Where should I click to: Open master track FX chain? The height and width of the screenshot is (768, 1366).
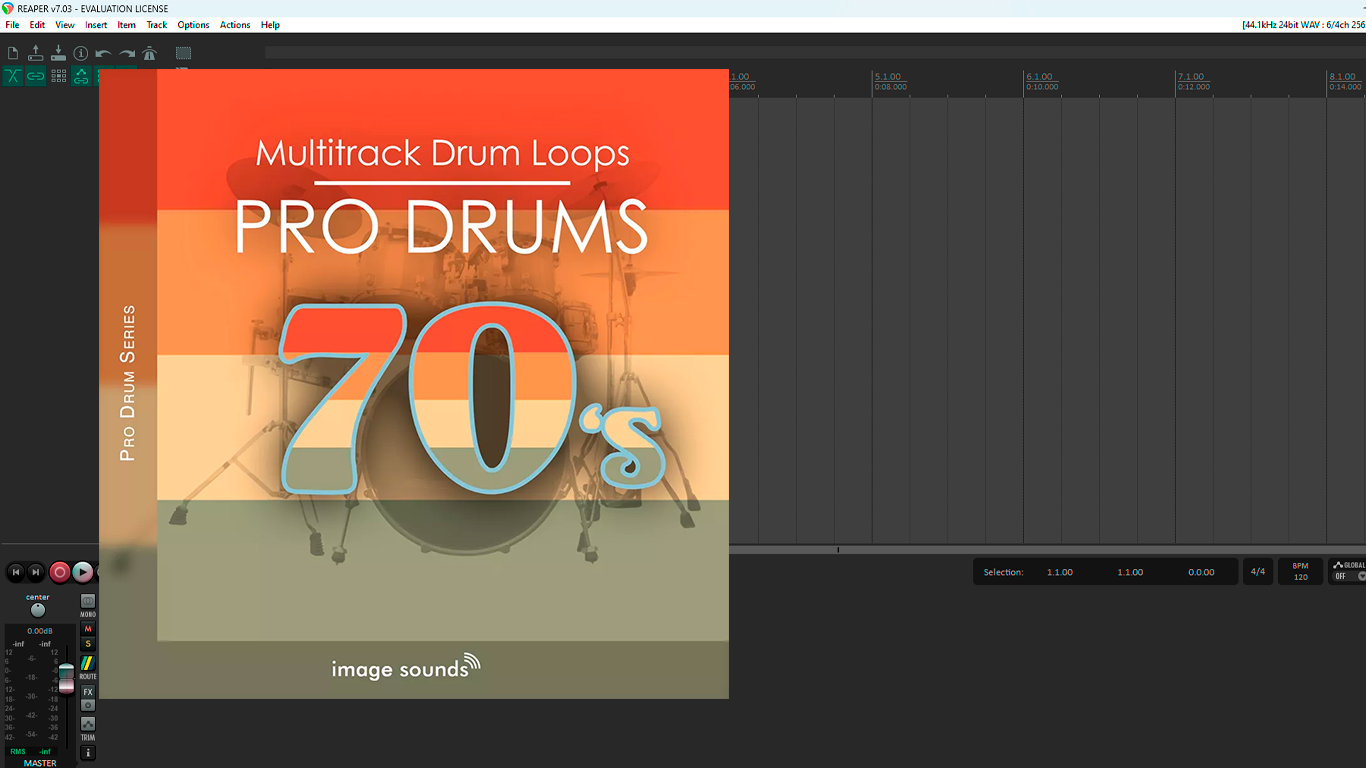pyautogui.click(x=88, y=692)
